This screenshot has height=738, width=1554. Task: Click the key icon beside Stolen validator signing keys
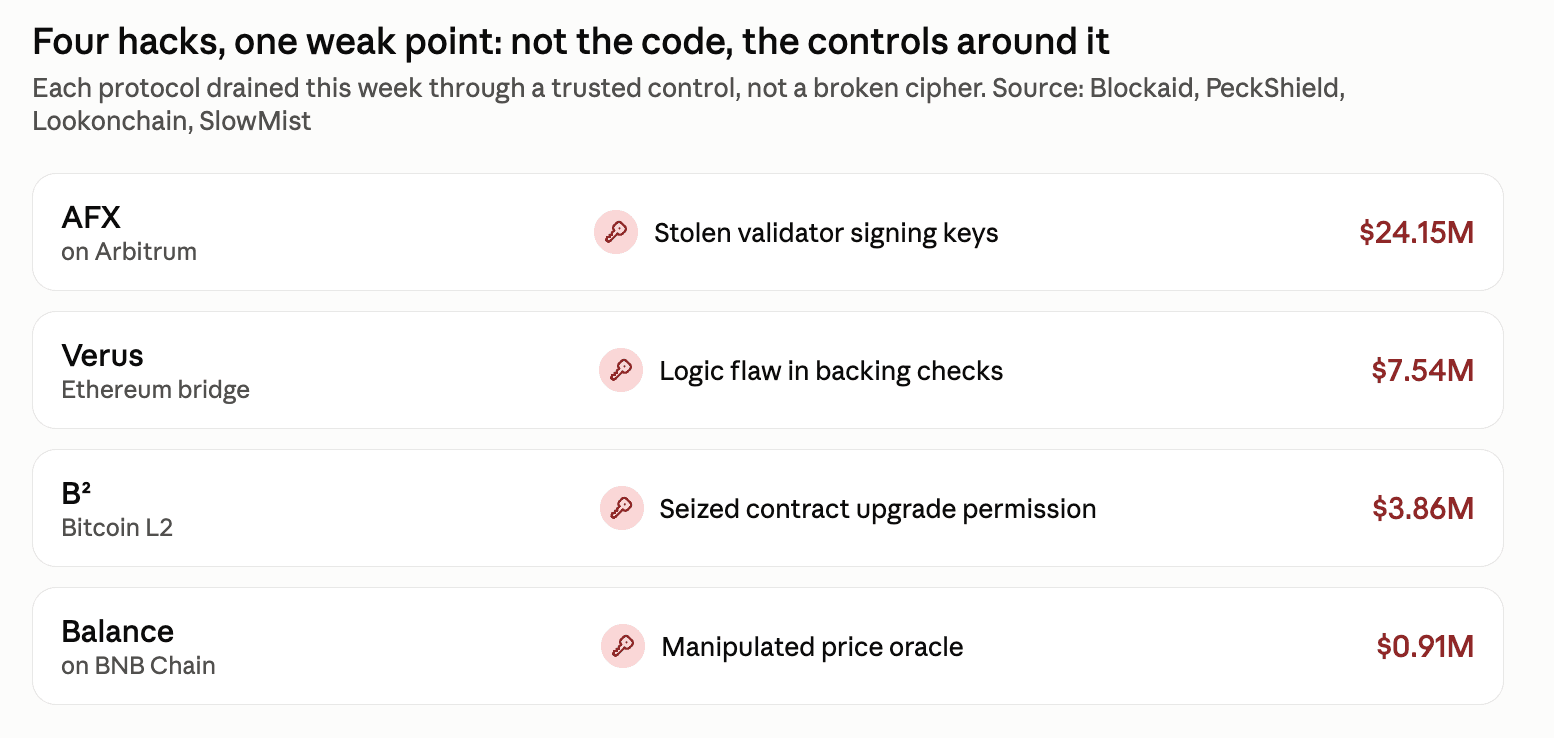[616, 233]
